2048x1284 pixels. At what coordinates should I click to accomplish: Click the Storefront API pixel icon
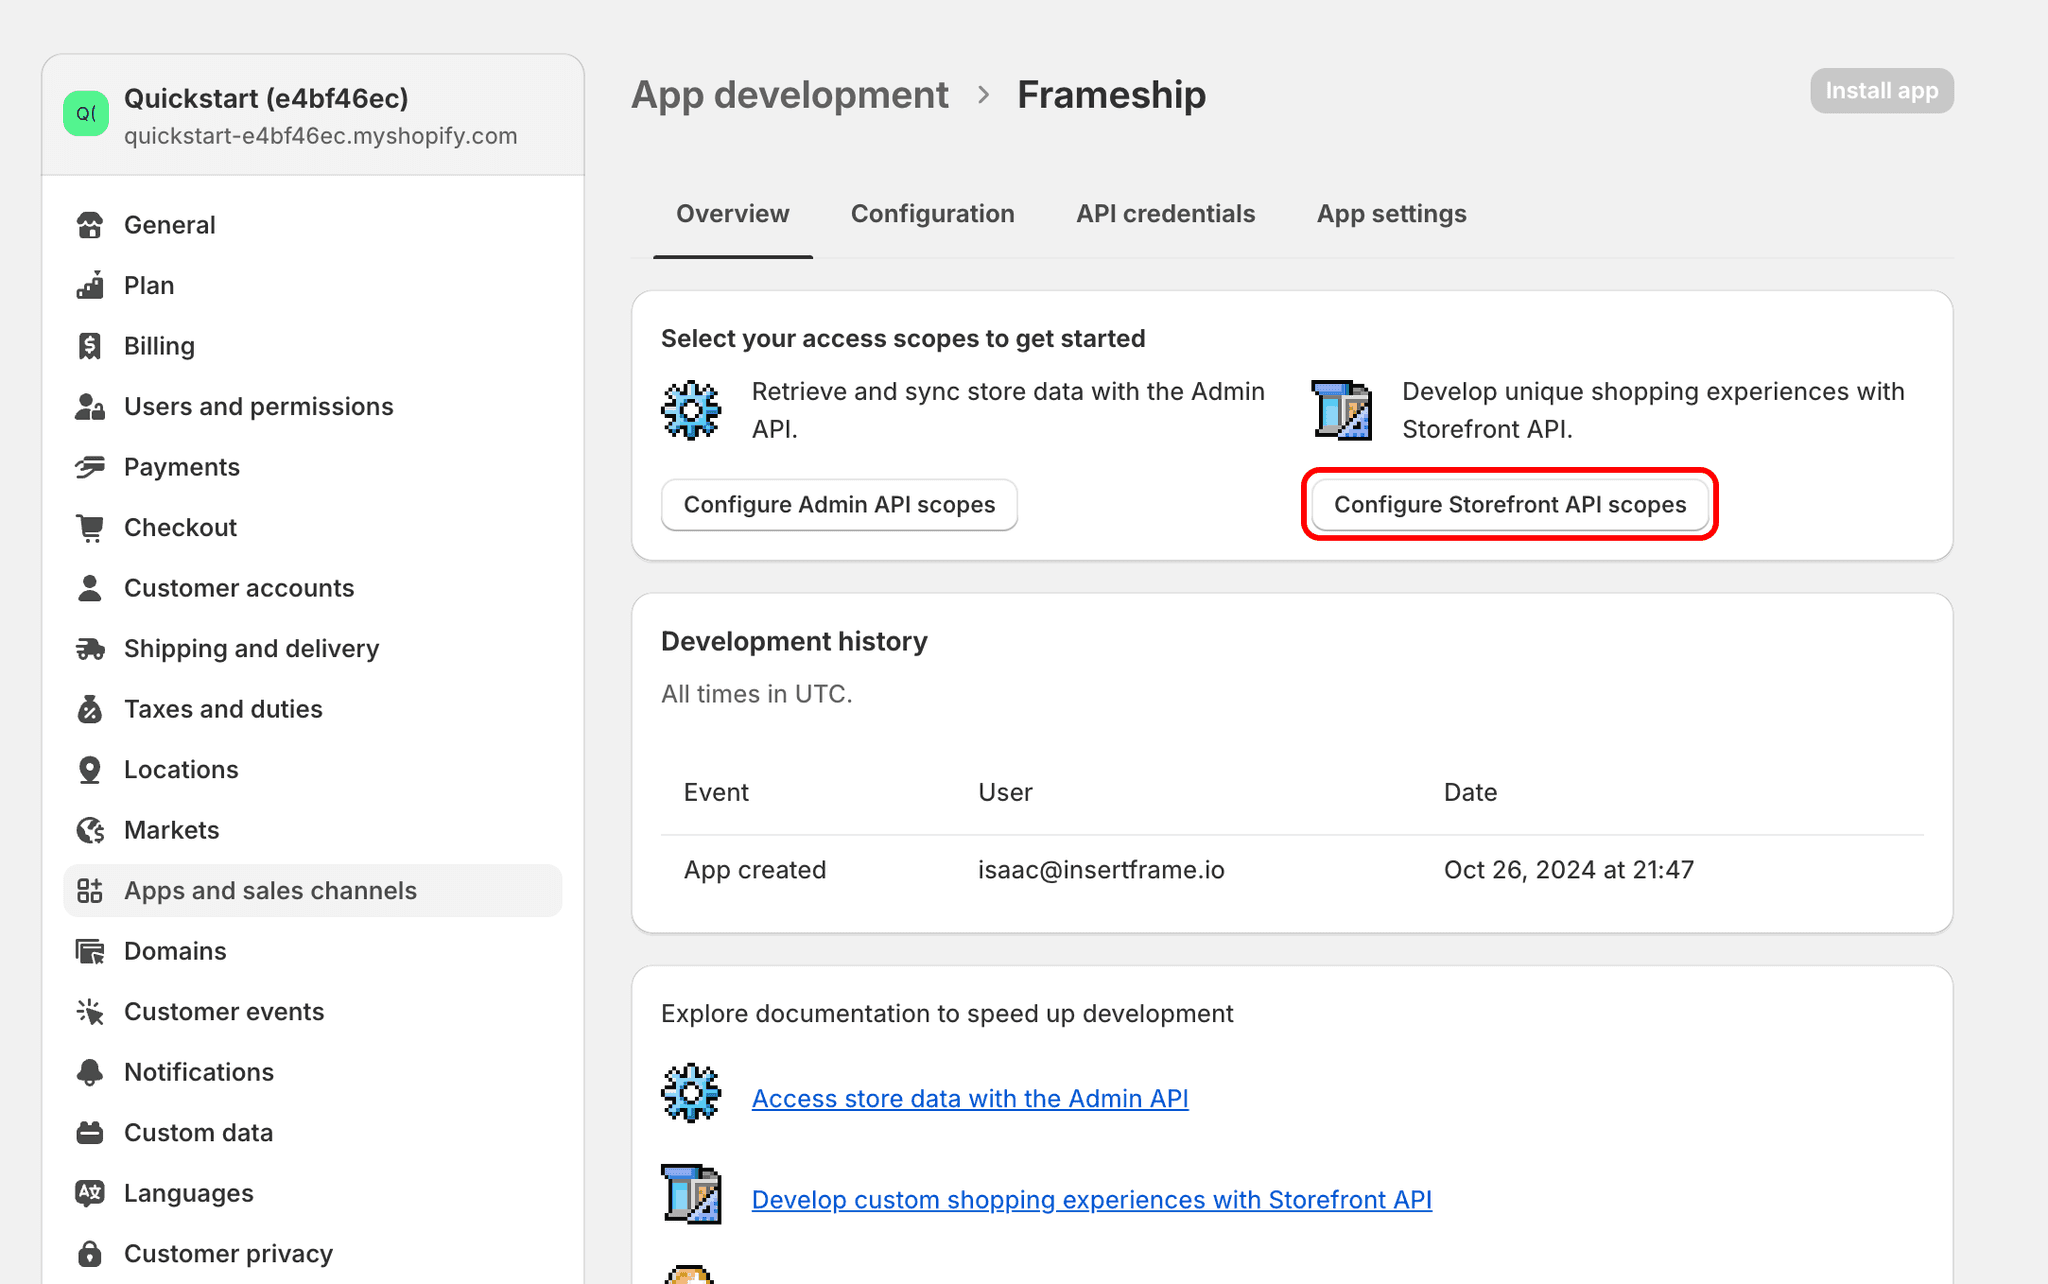(x=1339, y=410)
